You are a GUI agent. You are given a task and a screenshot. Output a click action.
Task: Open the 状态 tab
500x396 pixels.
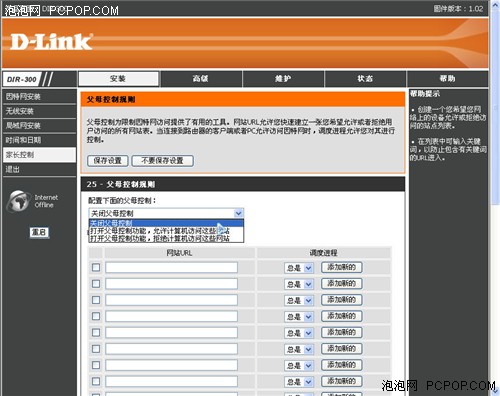pos(365,79)
